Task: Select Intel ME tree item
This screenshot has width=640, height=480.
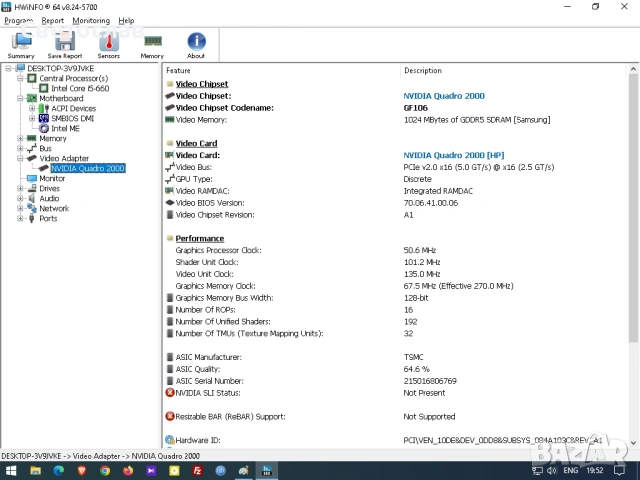Action: click(x=65, y=128)
